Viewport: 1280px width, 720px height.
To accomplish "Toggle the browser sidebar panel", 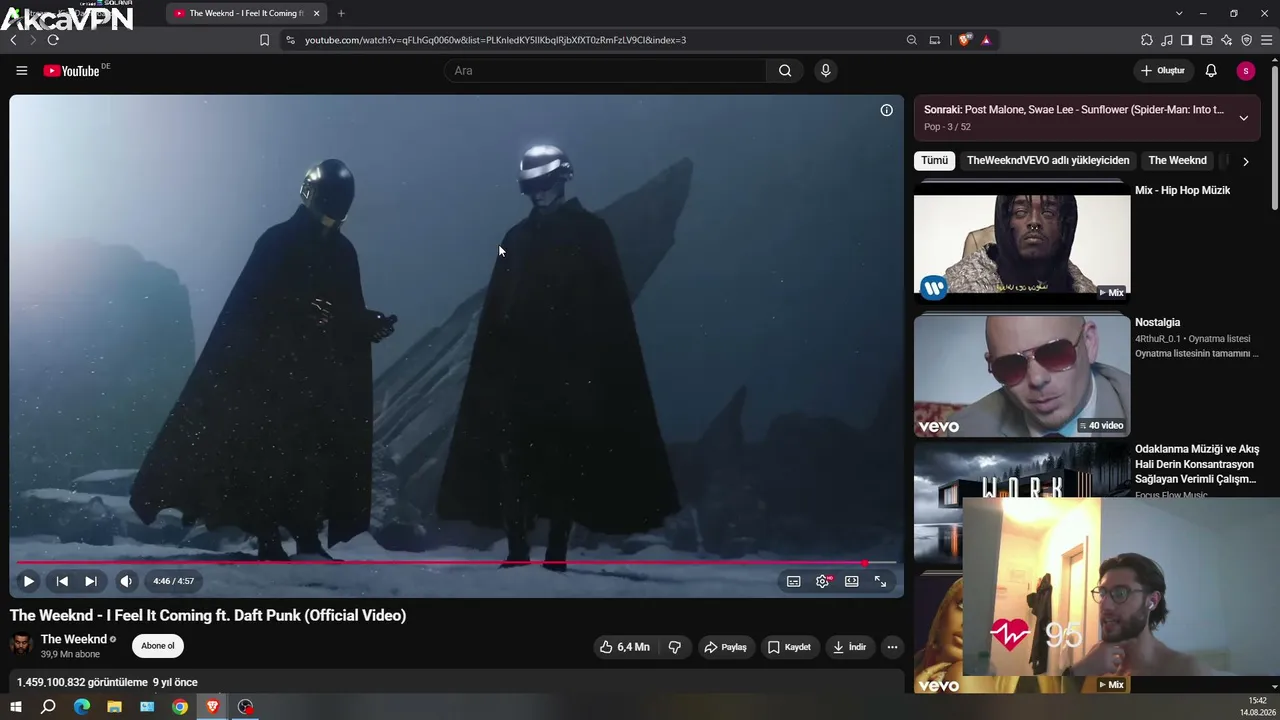I will pos(1186,40).
